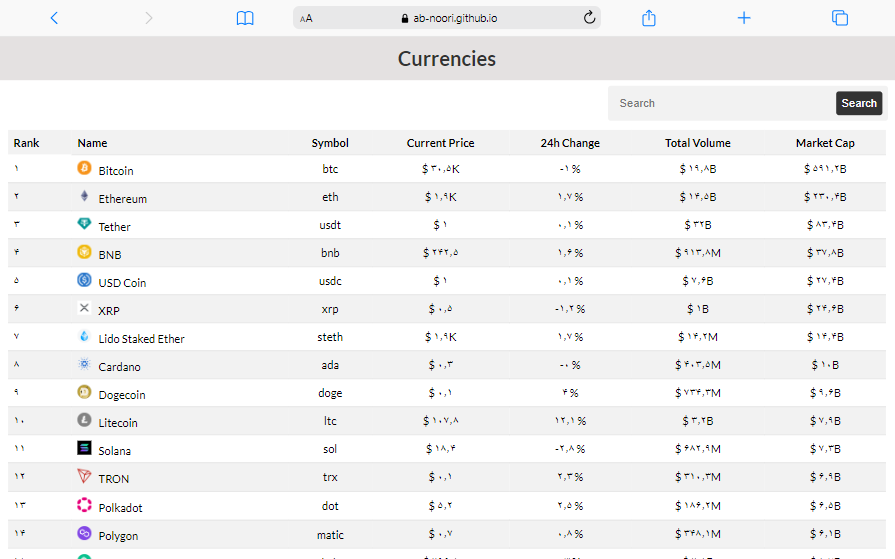Click the matic symbol cell

330,535
